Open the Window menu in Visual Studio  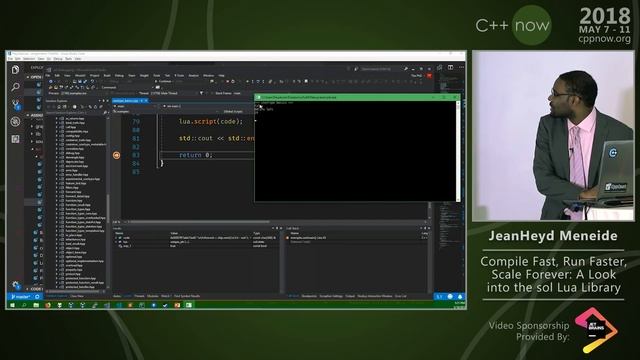209,76
